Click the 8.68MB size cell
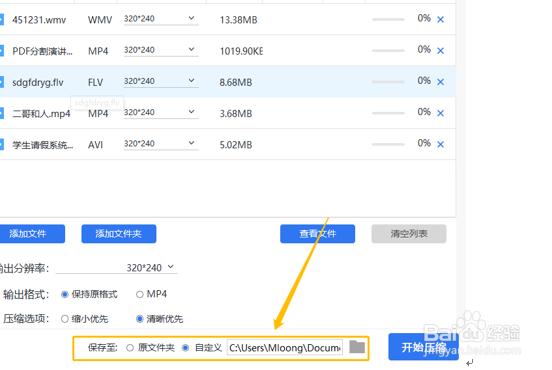Image resolution: width=552 pixels, height=370 pixels. [x=236, y=83]
